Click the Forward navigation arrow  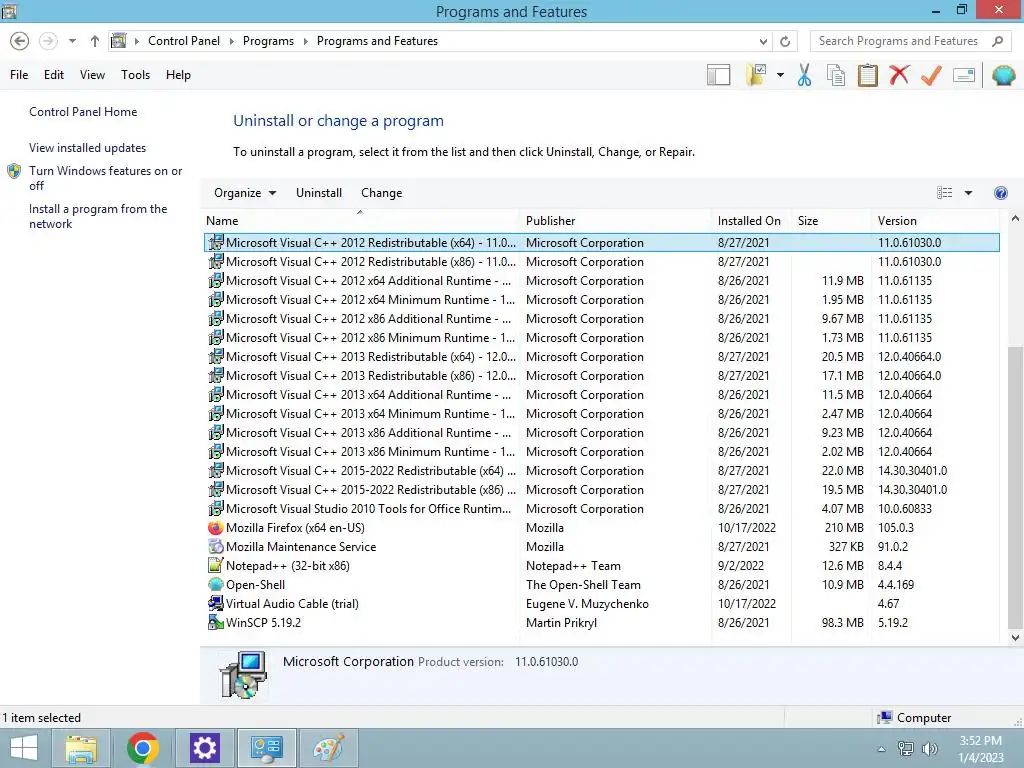48,41
